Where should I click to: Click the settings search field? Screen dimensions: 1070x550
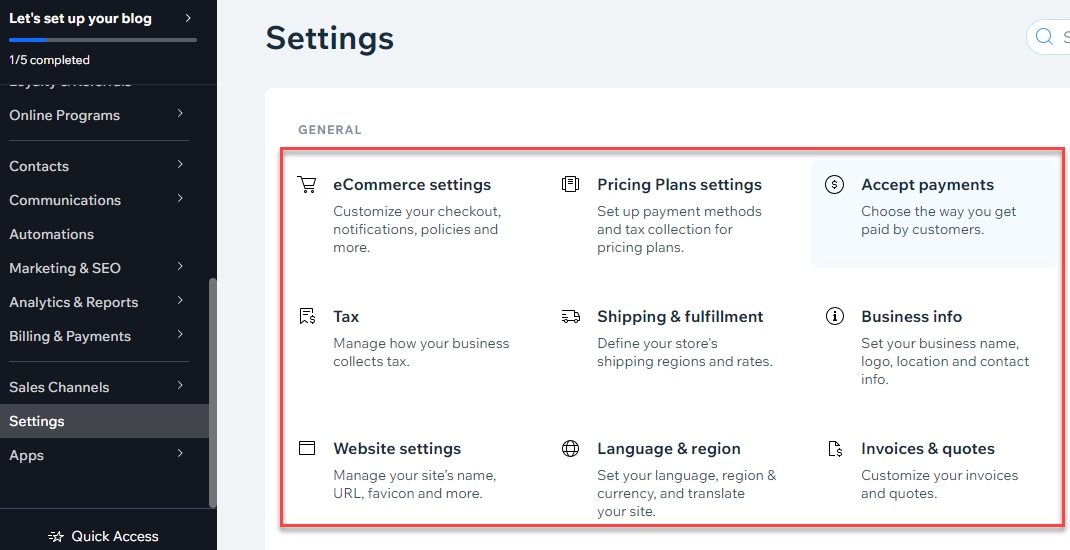(x=1048, y=36)
